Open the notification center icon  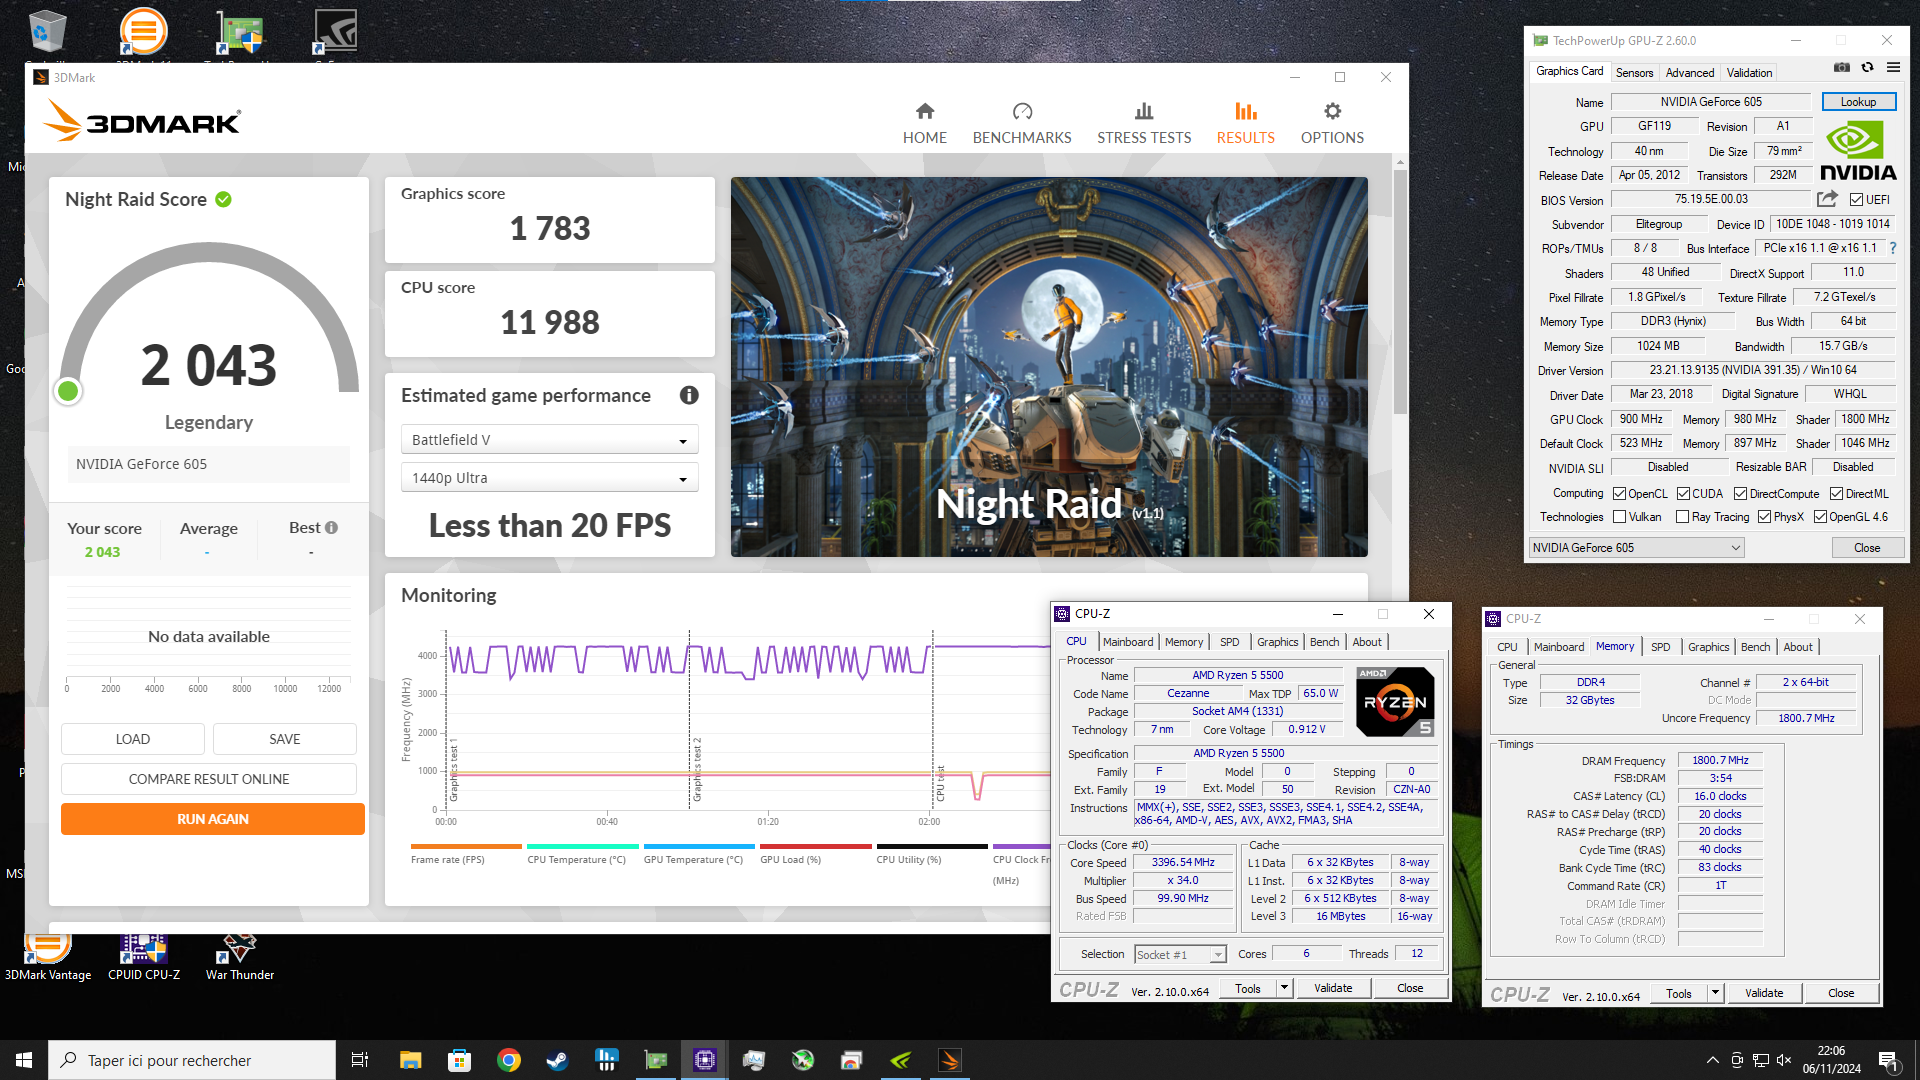pyautogui.click(x=1888, y=1060)
